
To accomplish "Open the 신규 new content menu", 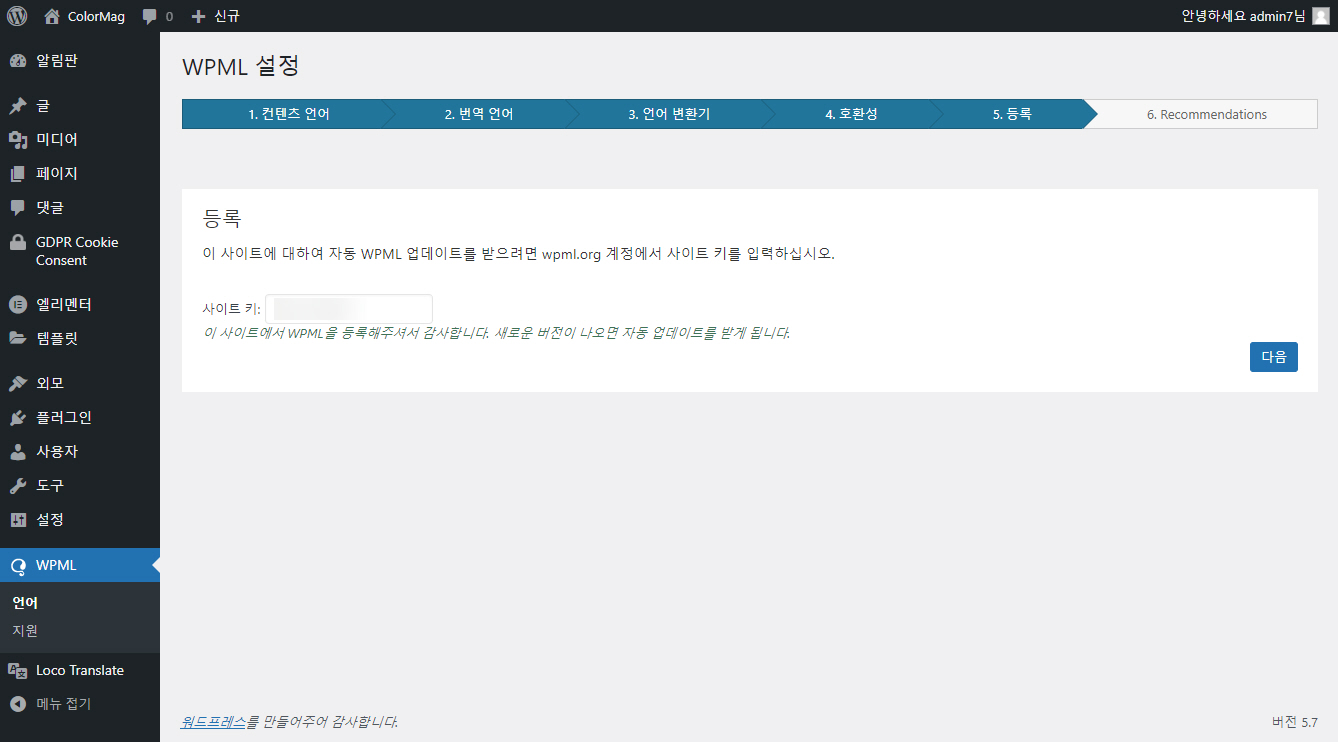I will (215, 16).
